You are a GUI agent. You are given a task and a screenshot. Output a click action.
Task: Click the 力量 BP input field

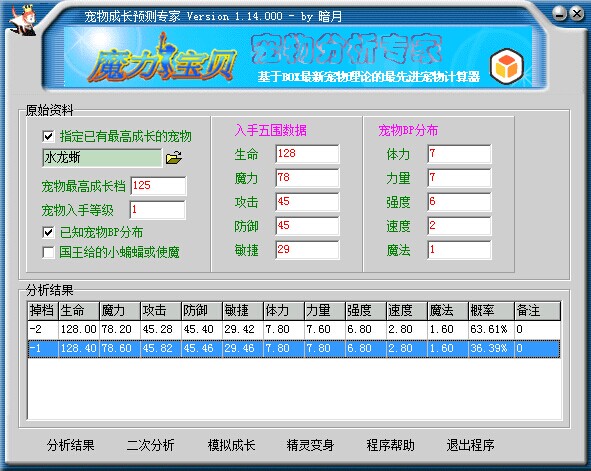[x=460, y=178]
